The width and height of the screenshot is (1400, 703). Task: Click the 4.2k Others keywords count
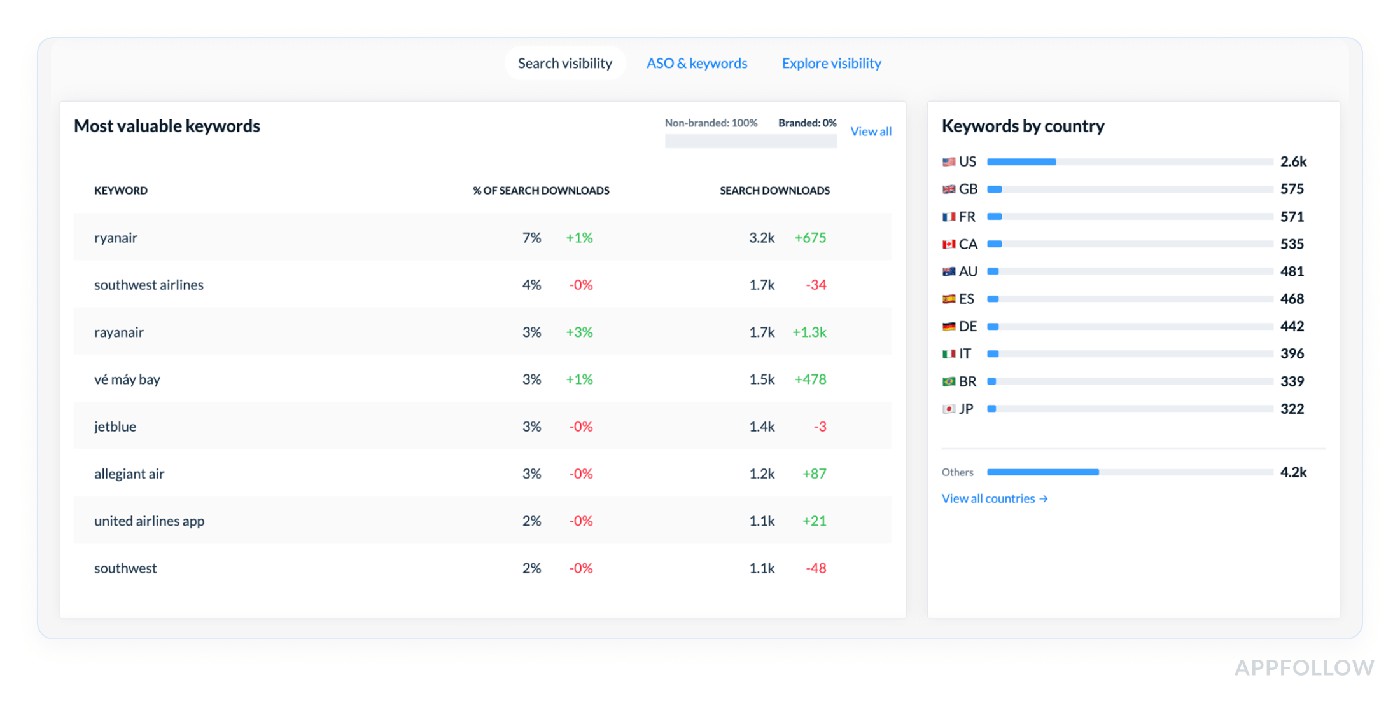click(1293, 472)
